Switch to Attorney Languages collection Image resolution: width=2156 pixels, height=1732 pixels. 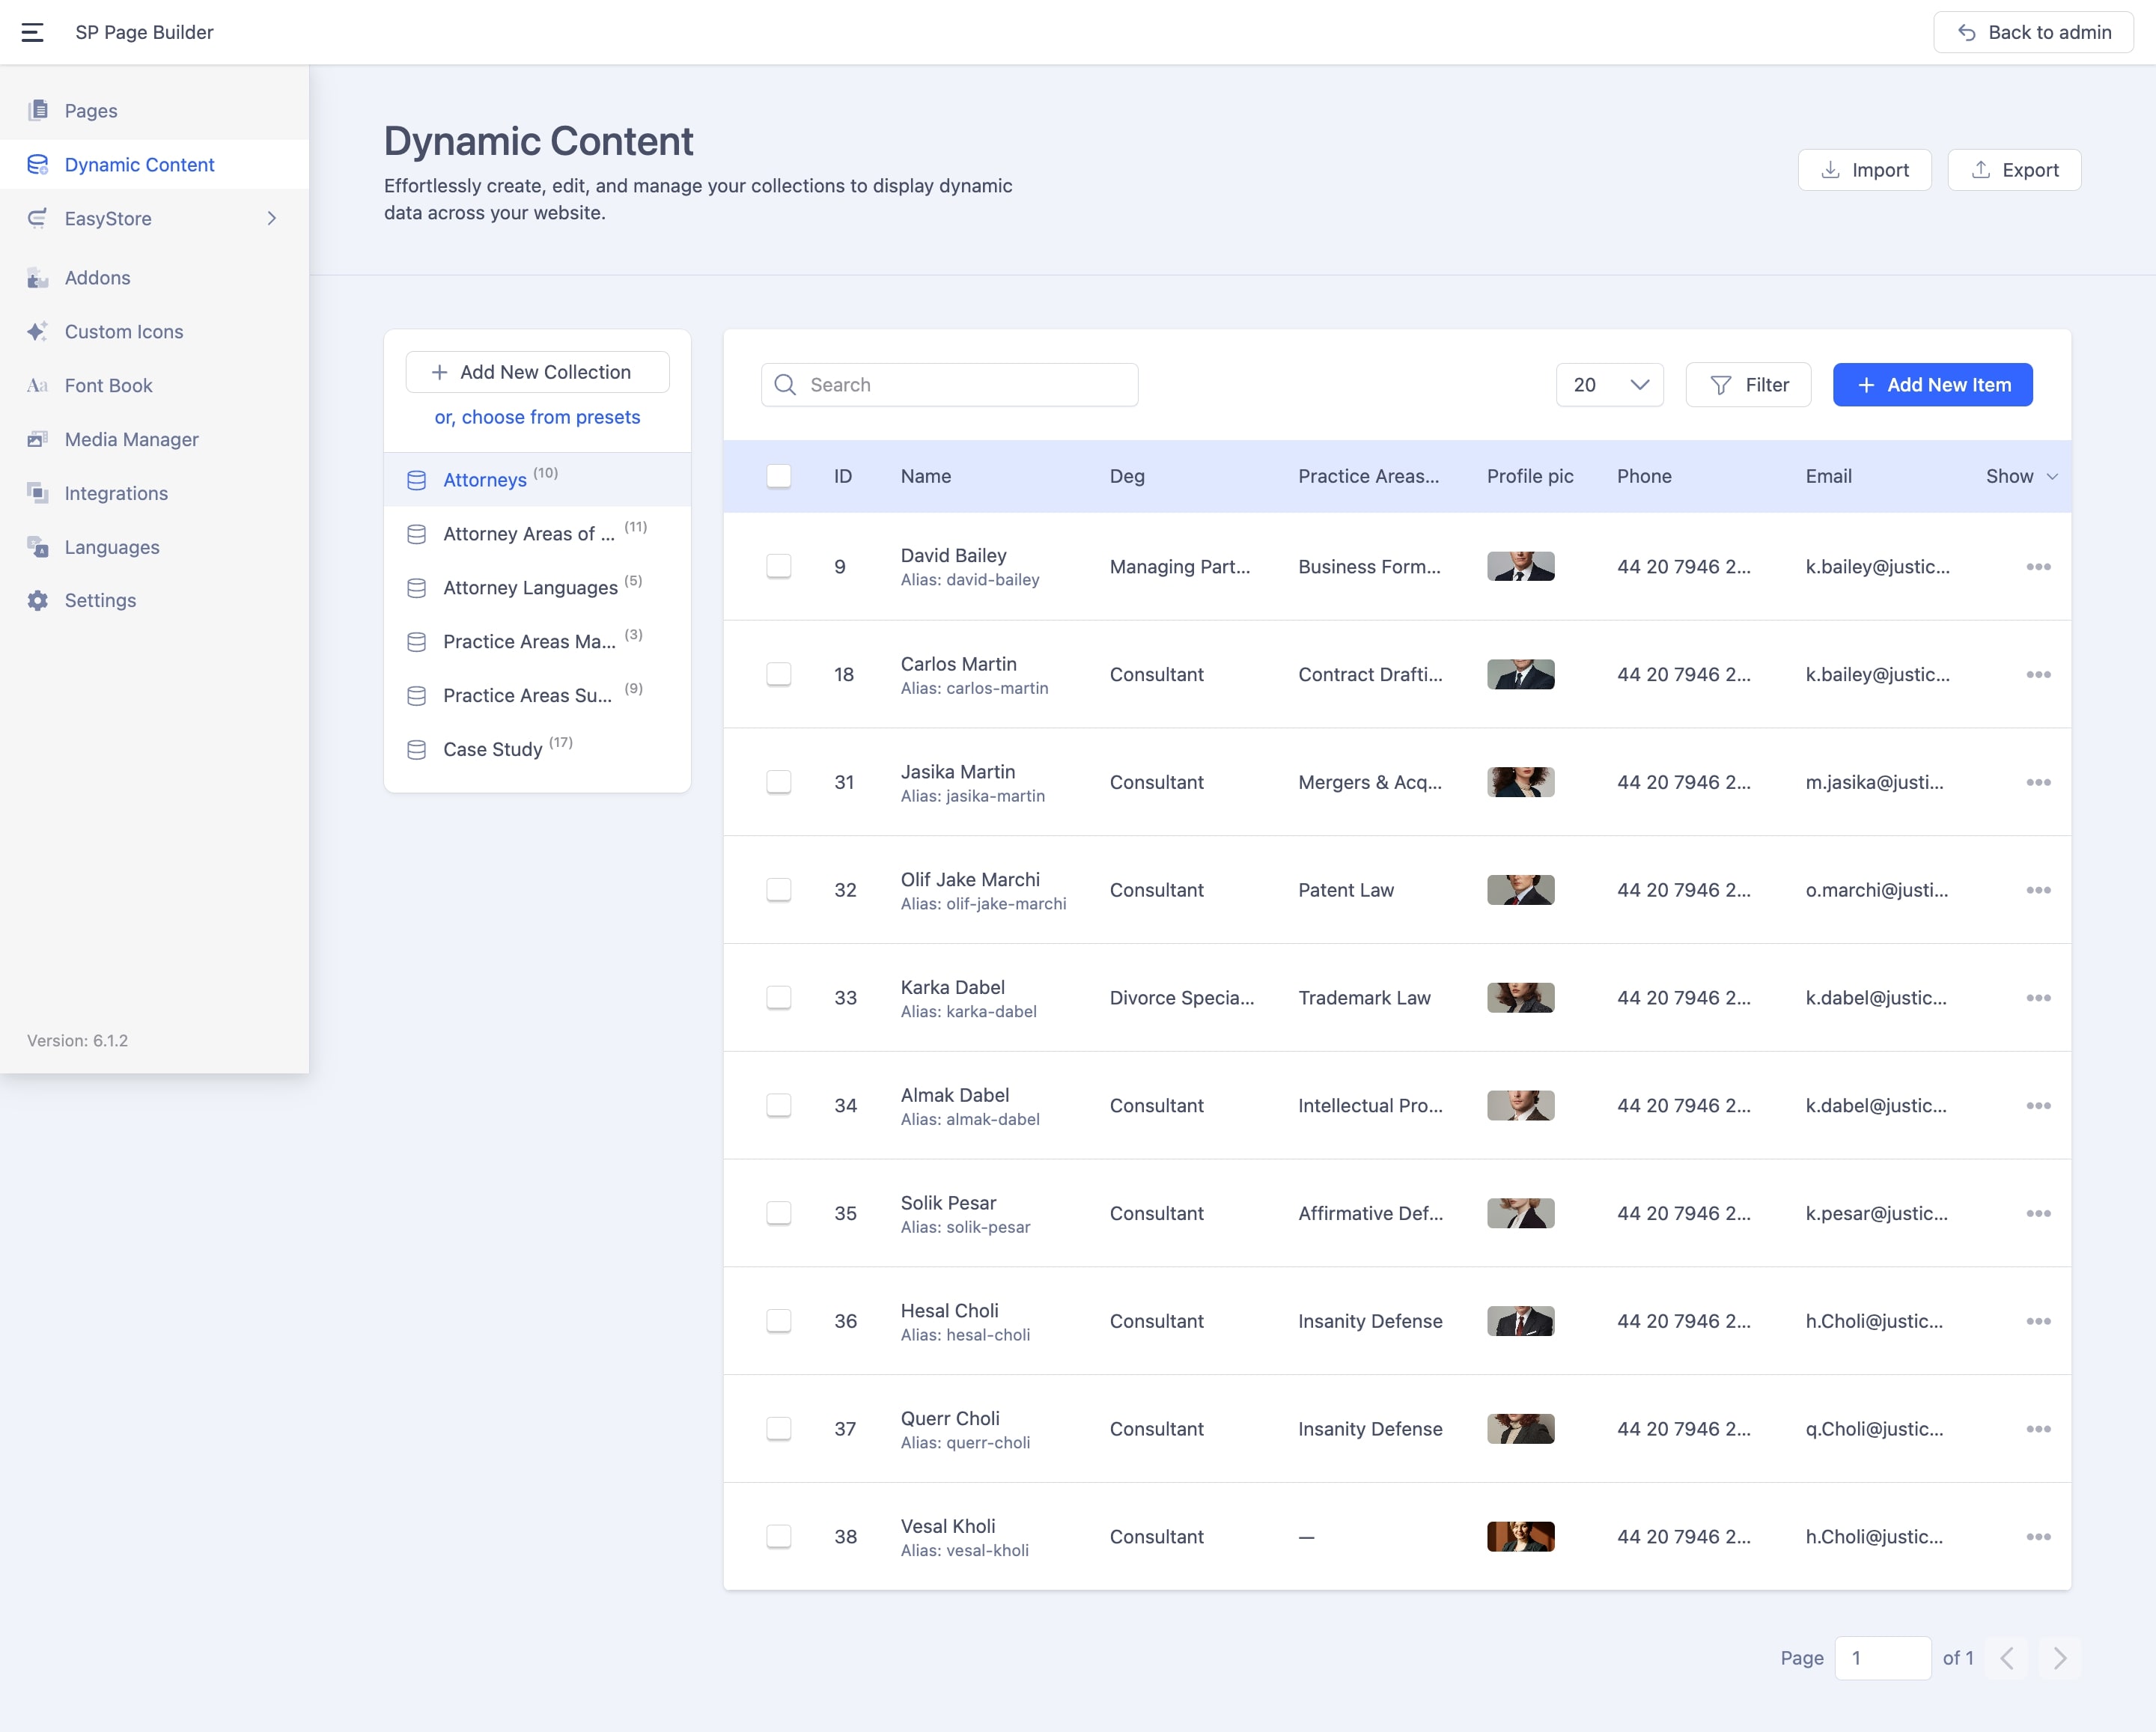tap(530, 588)
